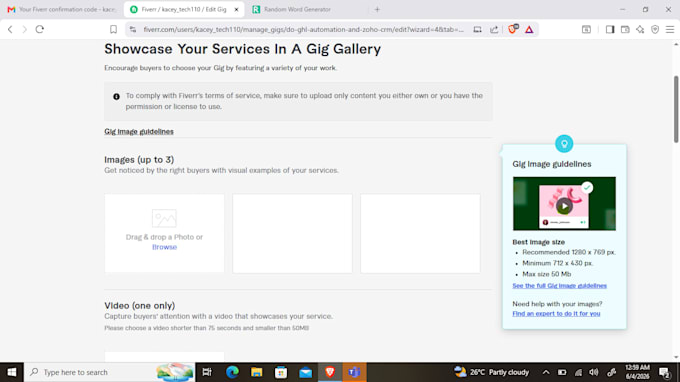Open Brave Wallet icon
Viewport: 680px width, 382px height.
pos(625,29)
